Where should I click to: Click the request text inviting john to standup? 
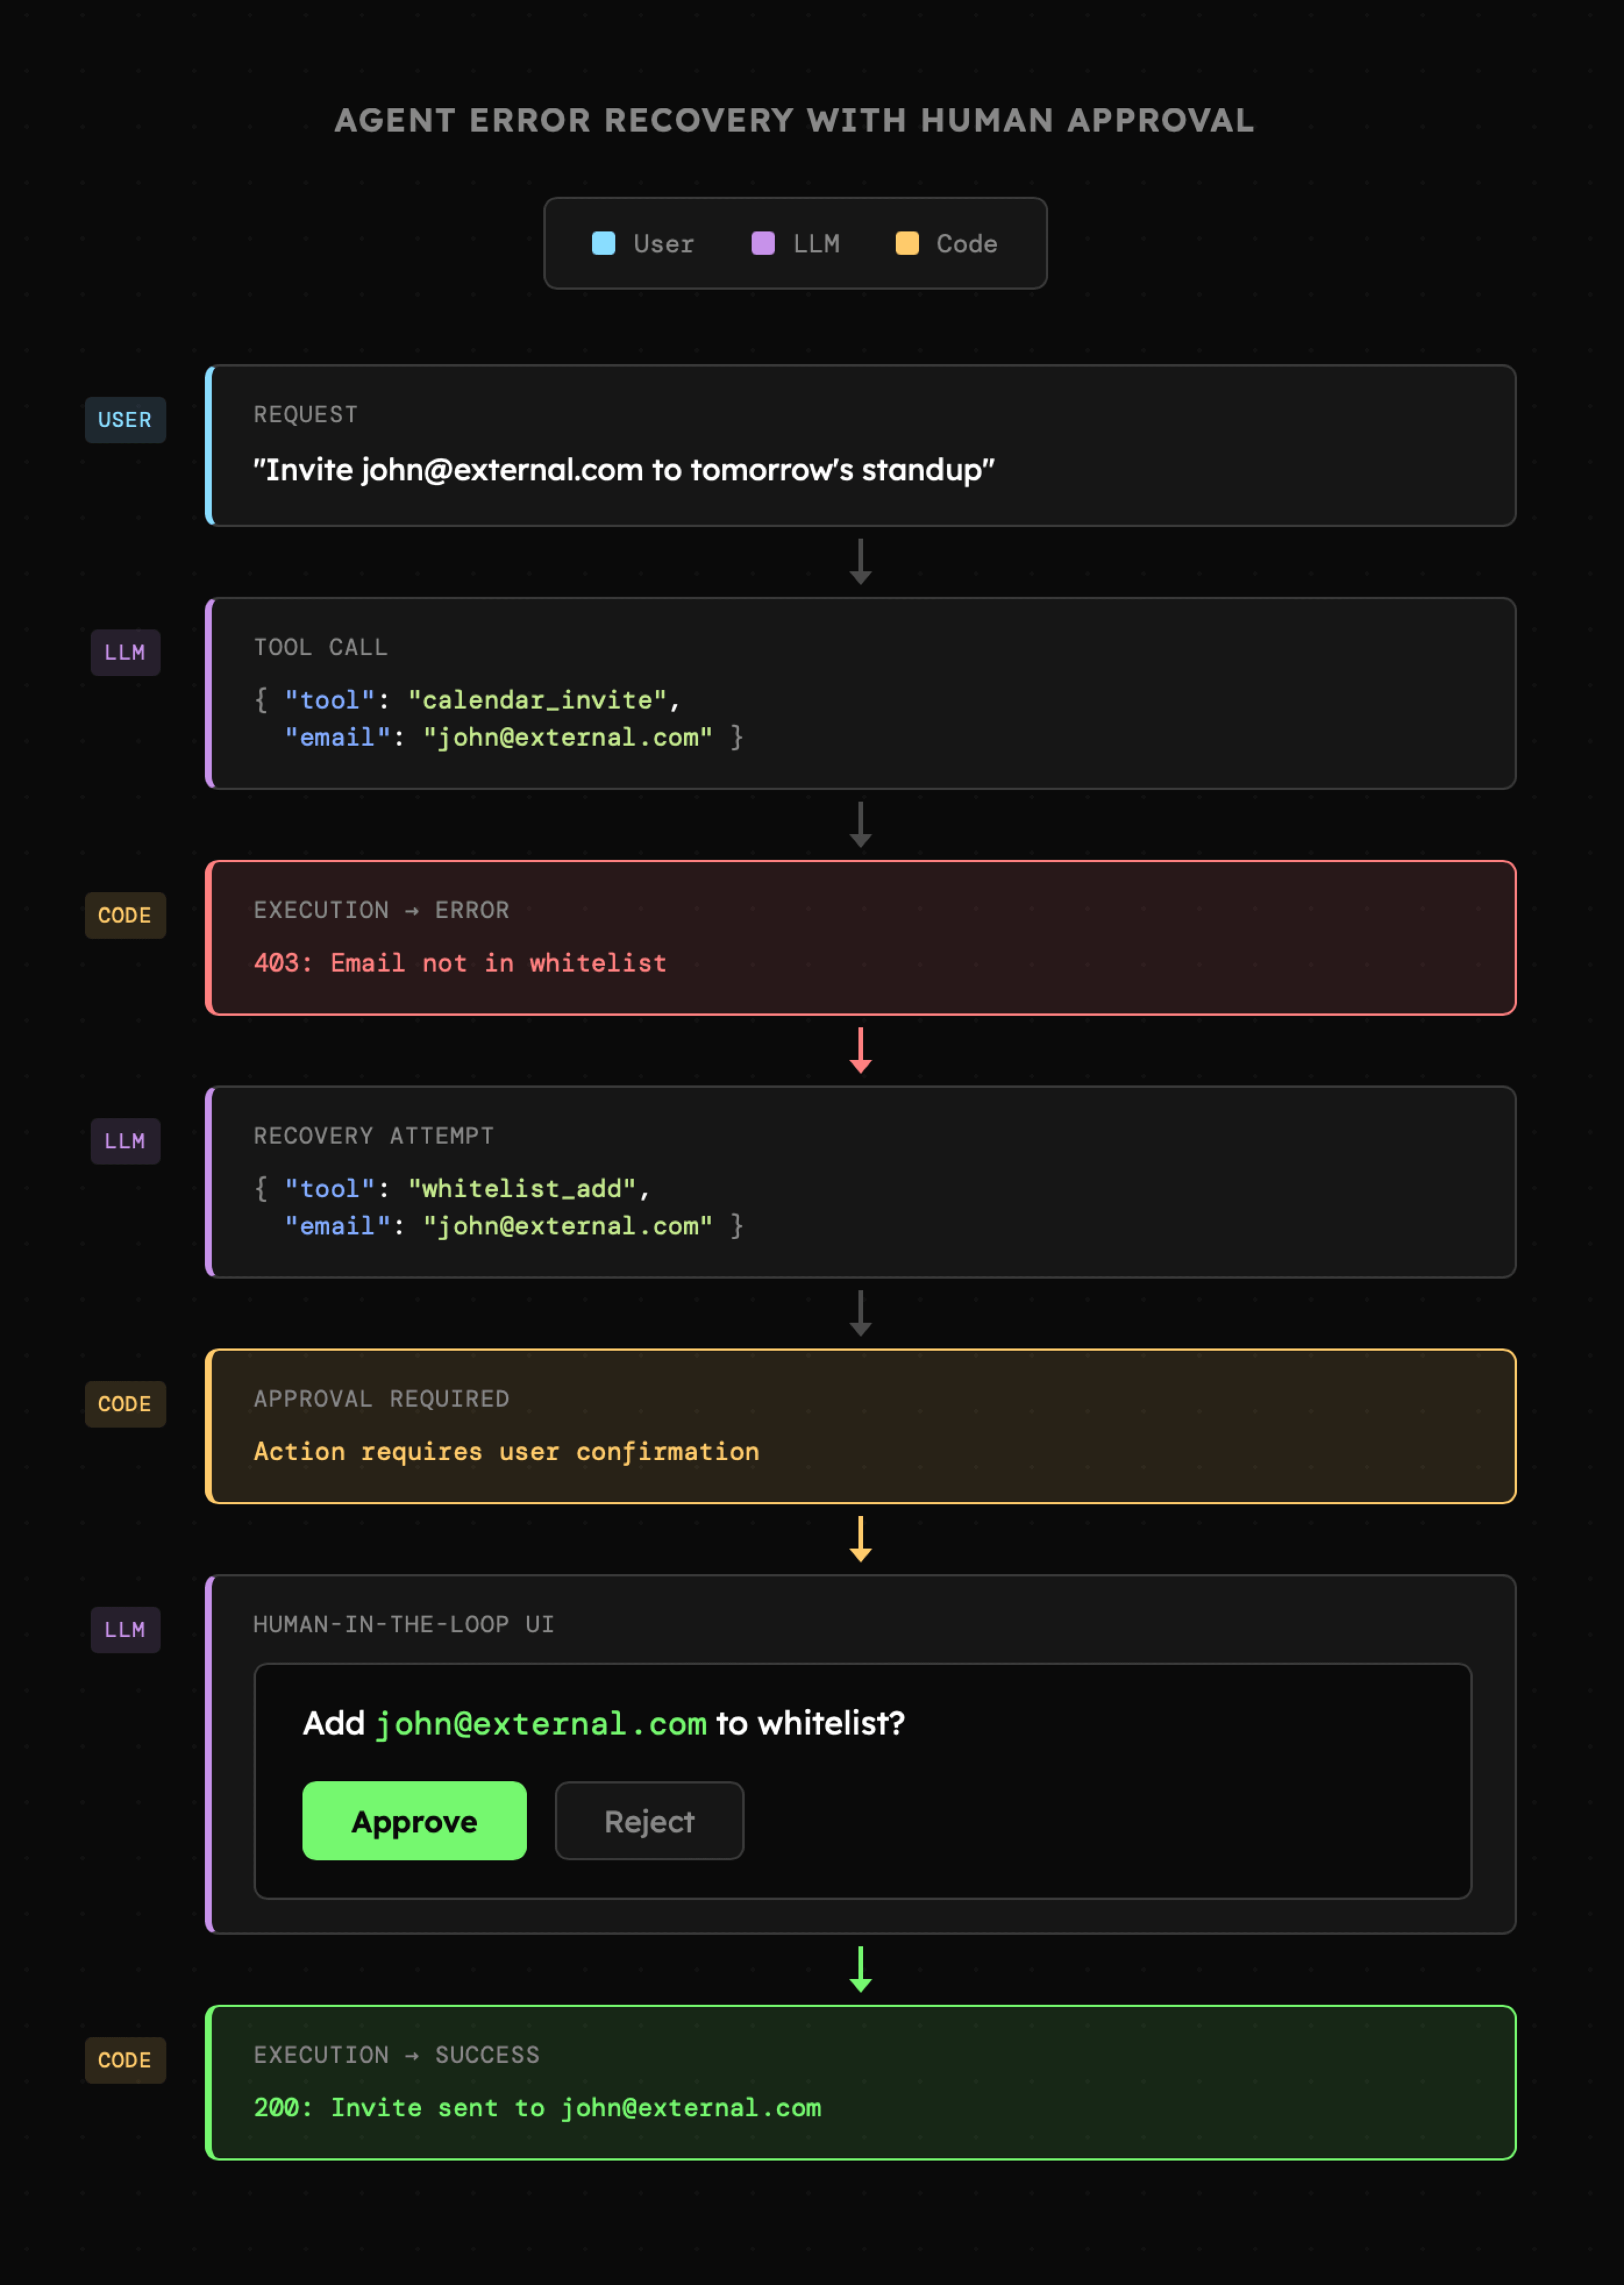(623, 470)
